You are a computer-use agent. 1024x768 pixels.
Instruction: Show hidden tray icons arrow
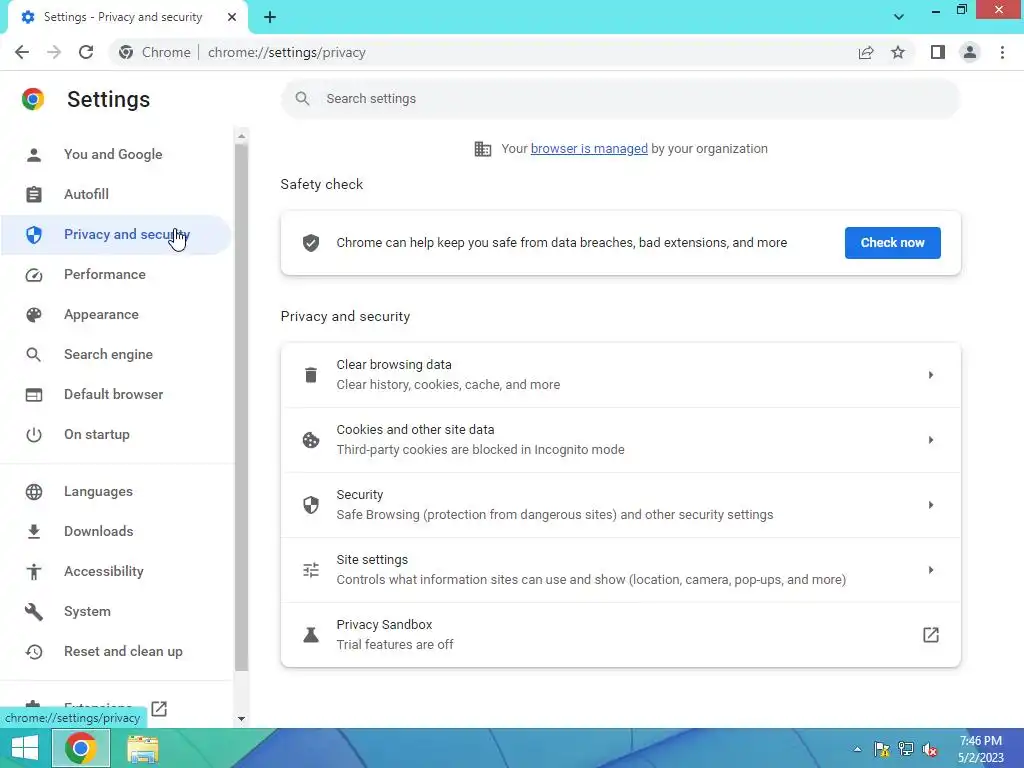(857, 749)
